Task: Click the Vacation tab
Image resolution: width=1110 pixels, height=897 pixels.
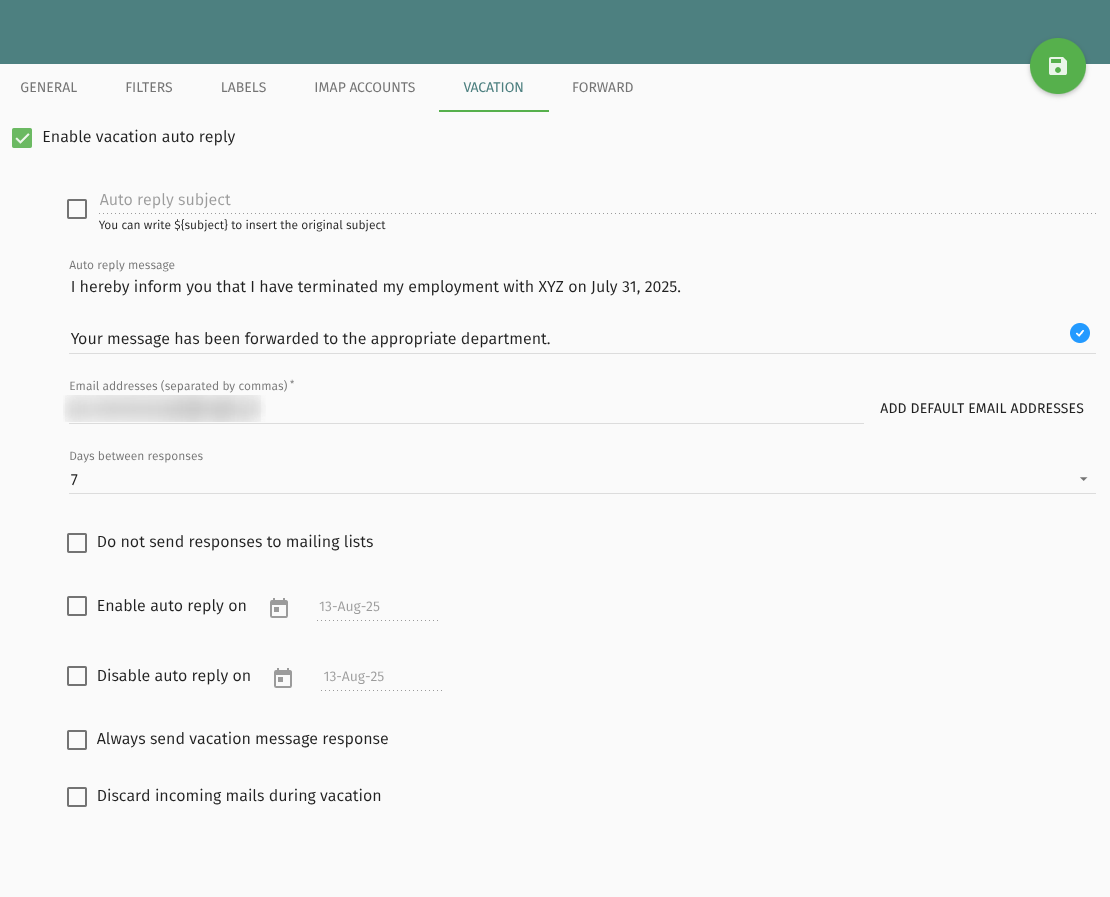Action: coord(493,88)
